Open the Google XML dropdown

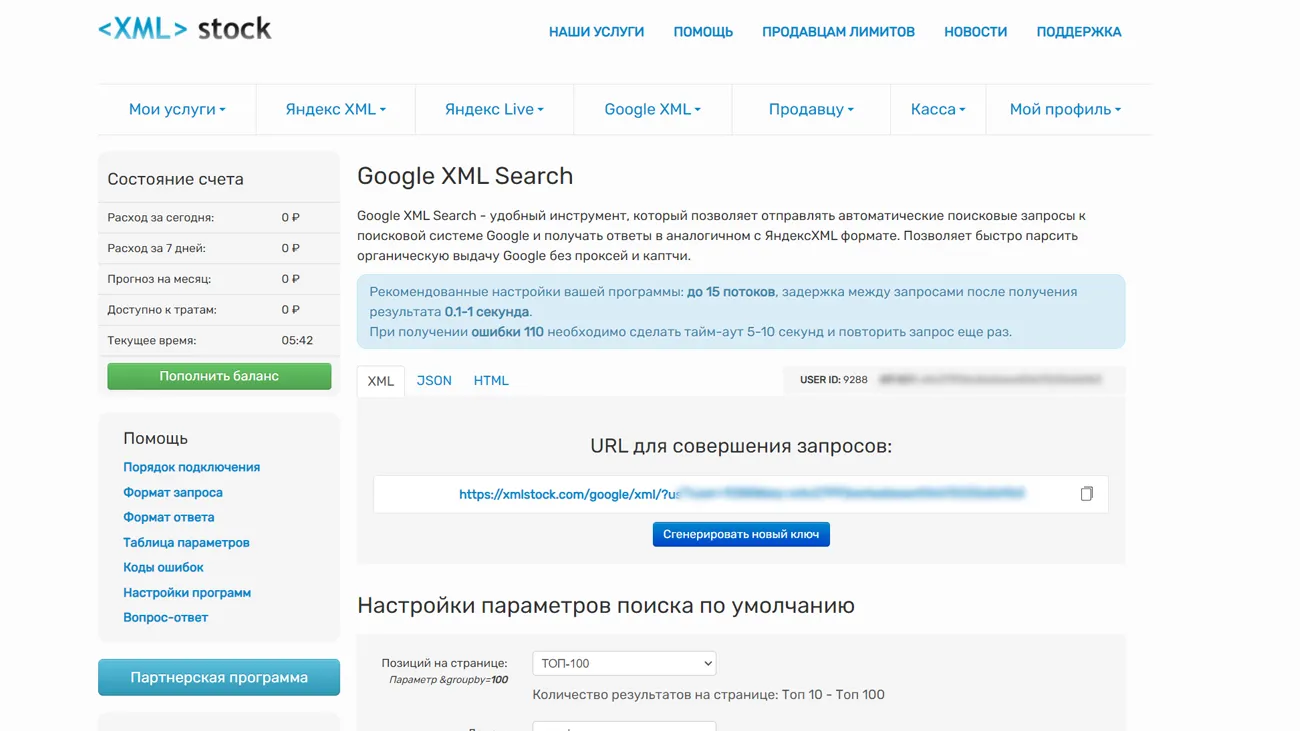[652, 110]
